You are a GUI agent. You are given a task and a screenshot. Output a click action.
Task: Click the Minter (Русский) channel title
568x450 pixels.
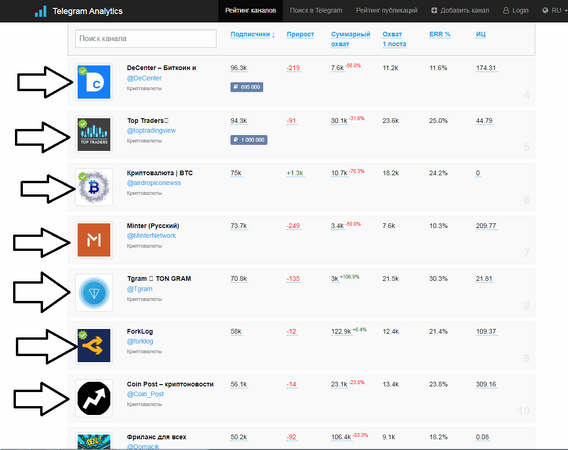(x=153, y=226)
